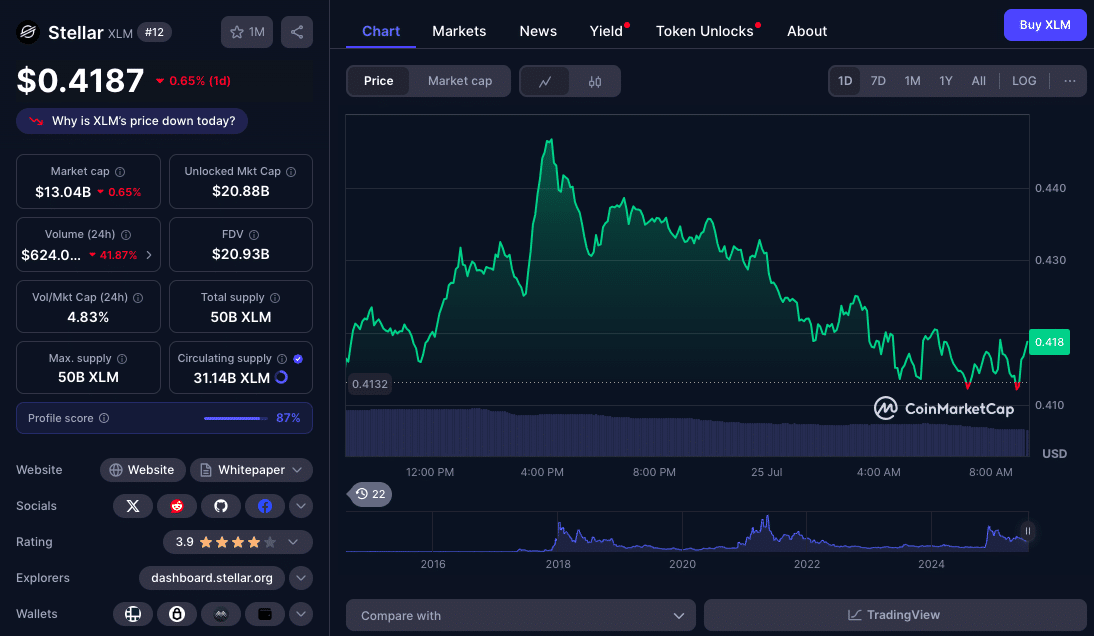Click the FDV info icon
The image size is (1094, 636).
click(x=254, y=235)
